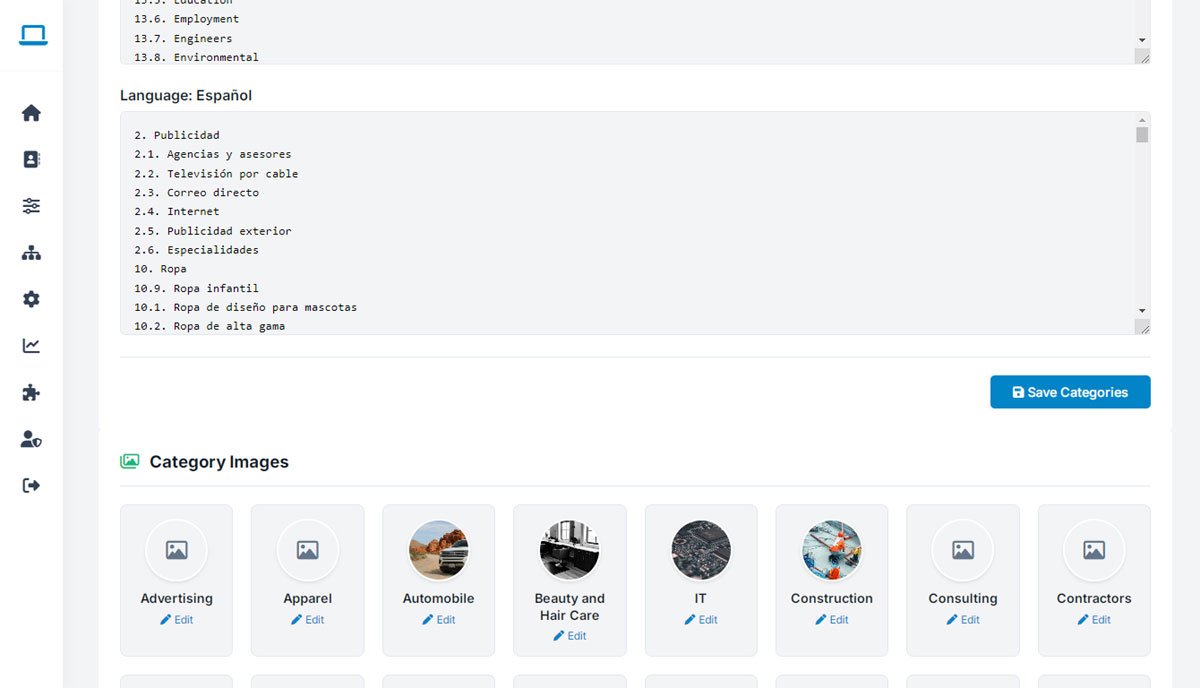Image resolution: width=1200 pixels, height=688 pixels.
Task: Edit the Beauty and Hair Care image
Action: [570, 636]
